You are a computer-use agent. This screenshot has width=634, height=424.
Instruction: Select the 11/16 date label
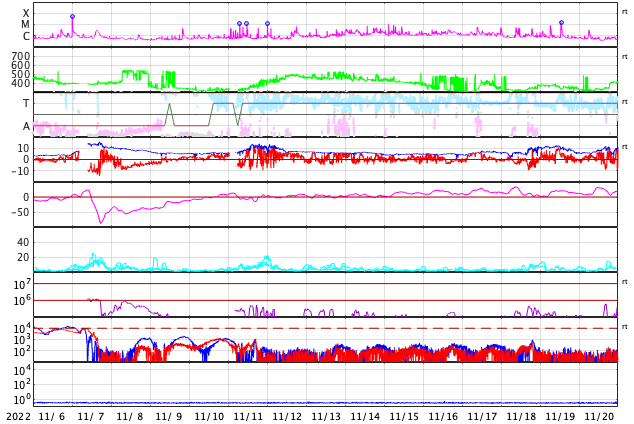point(443,416)
